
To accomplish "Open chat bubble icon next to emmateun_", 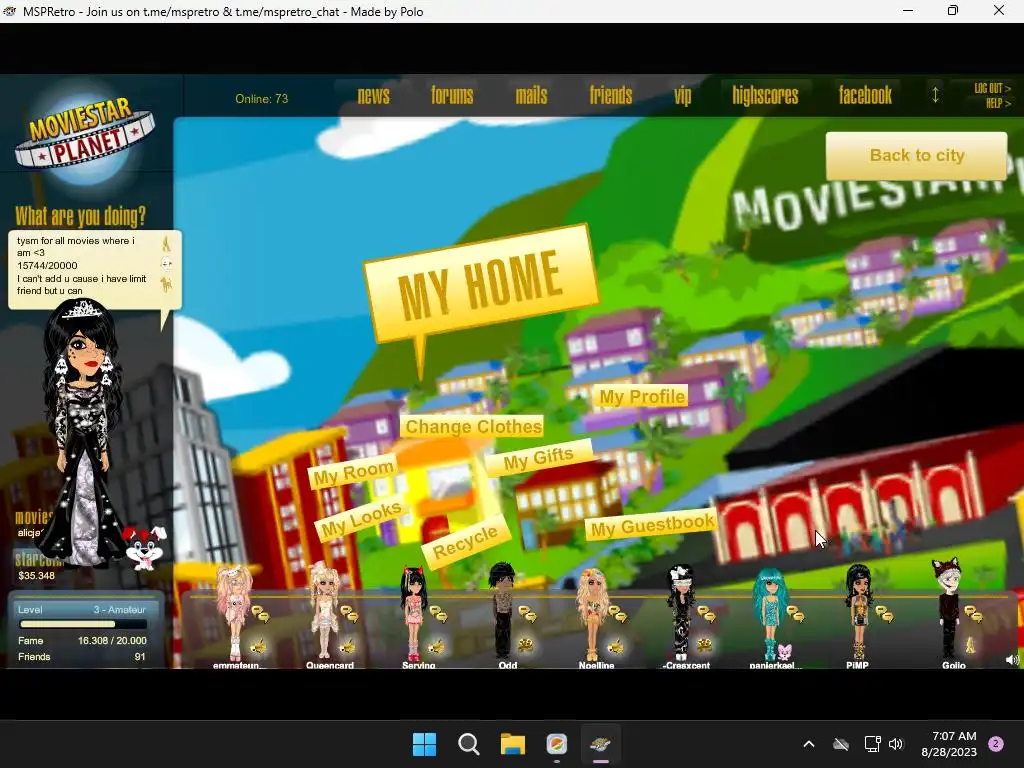I will 260,614.
